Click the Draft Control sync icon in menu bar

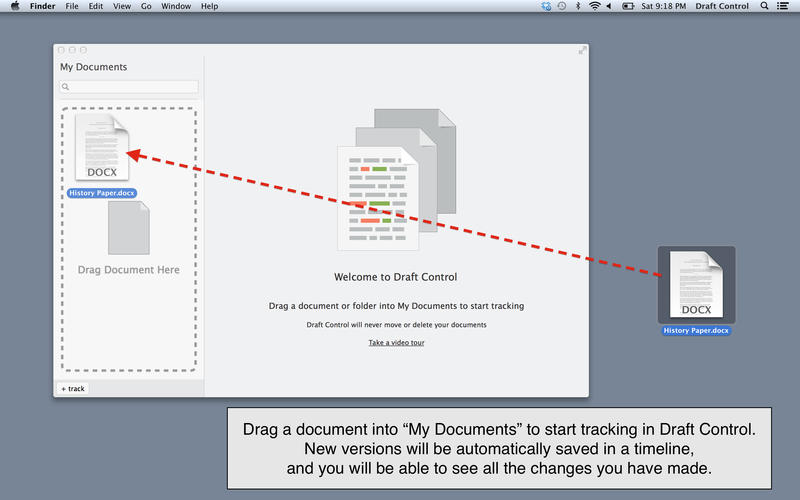click(x=545, y=6)
